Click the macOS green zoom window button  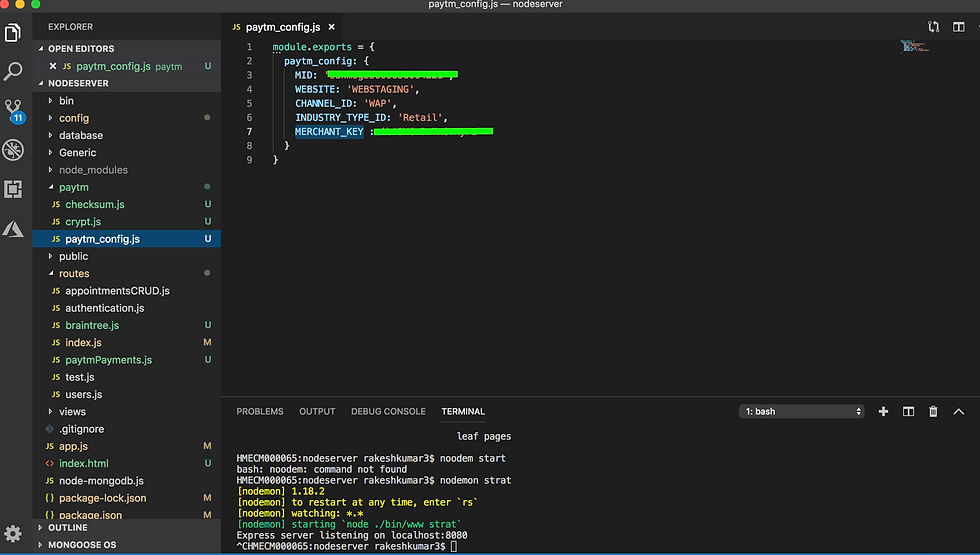(36, 4)
